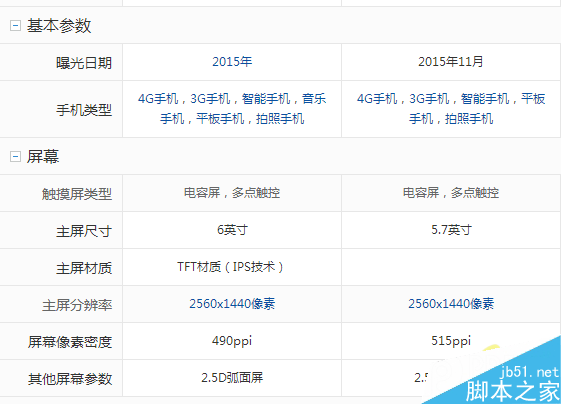Viewport: 561px width, 404px height.
Task: Collapse the 屏幕 section
Action: coord(15,156)
